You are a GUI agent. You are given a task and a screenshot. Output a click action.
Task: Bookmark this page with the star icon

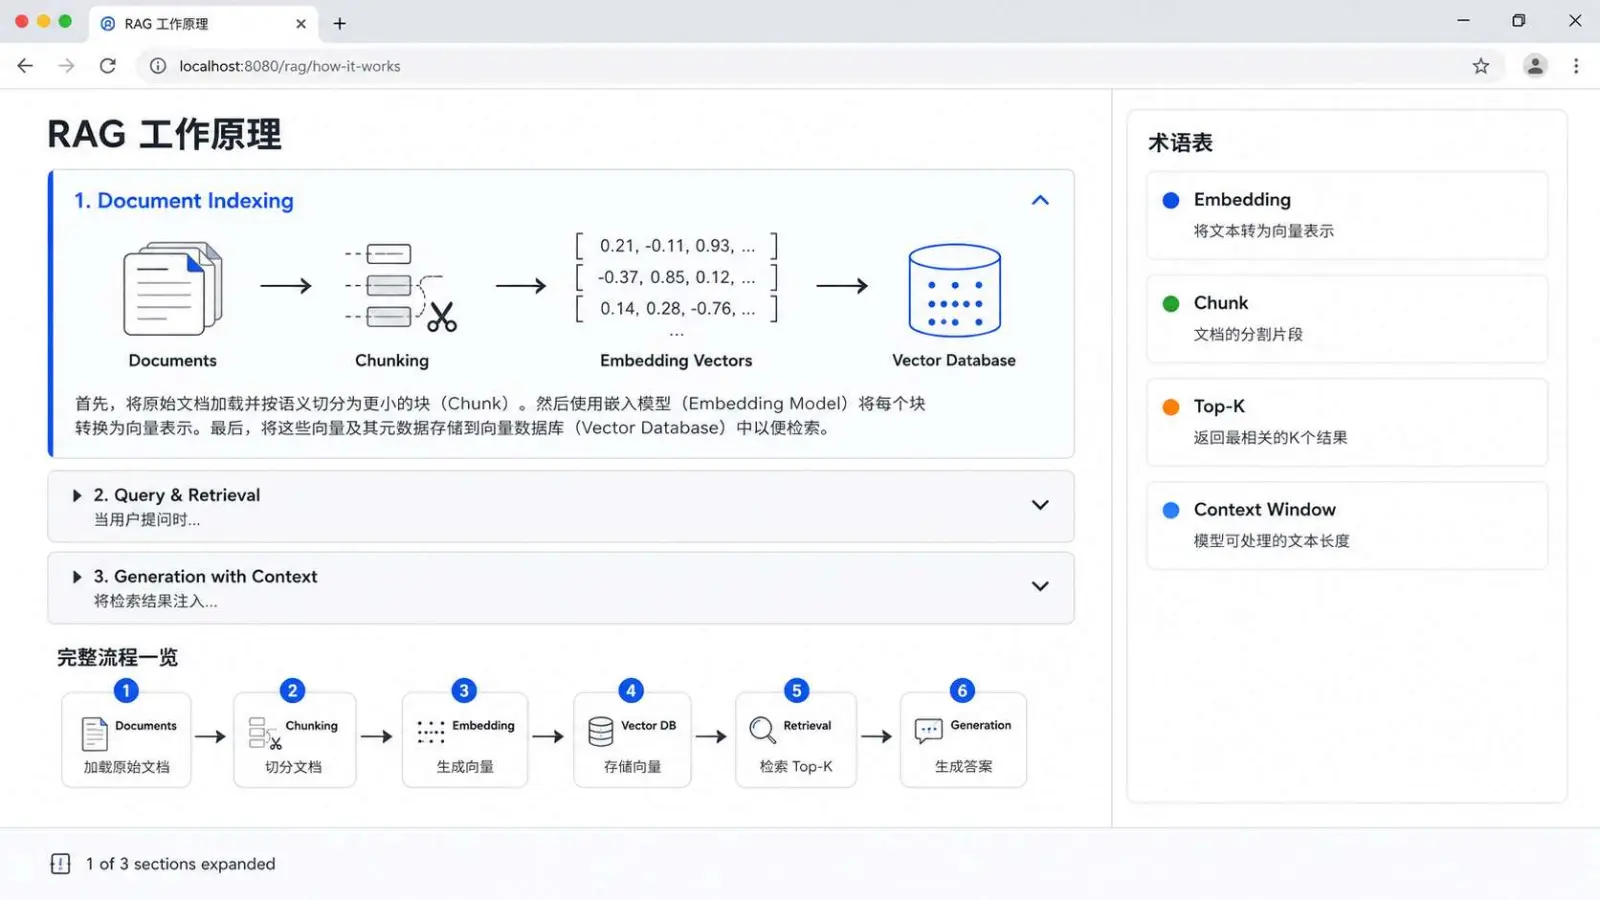[x=1481, y=66]
